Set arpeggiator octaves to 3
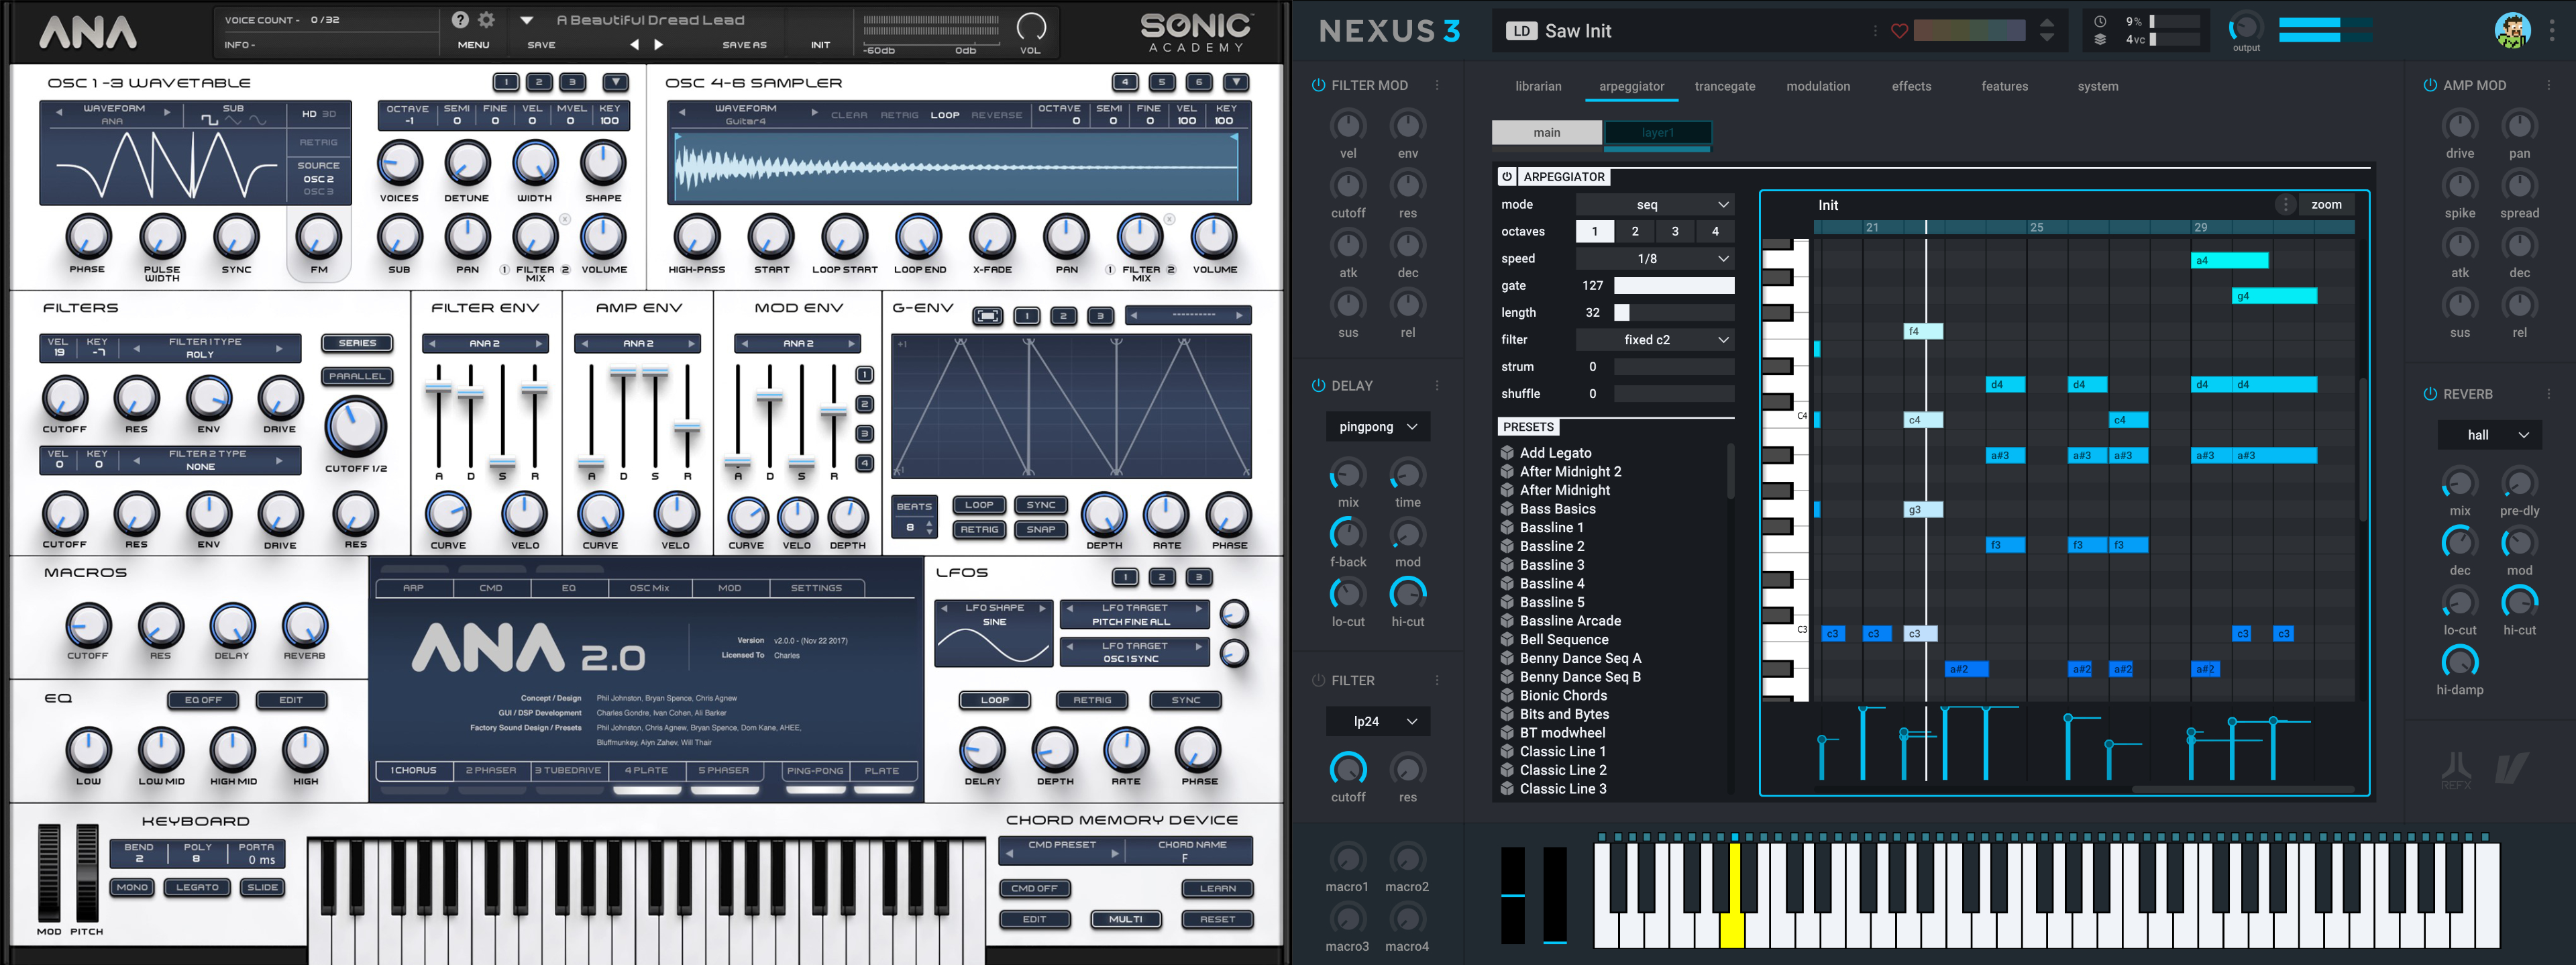The height and width of the screenshot is (965, 2576). [x=1675, y=232]
